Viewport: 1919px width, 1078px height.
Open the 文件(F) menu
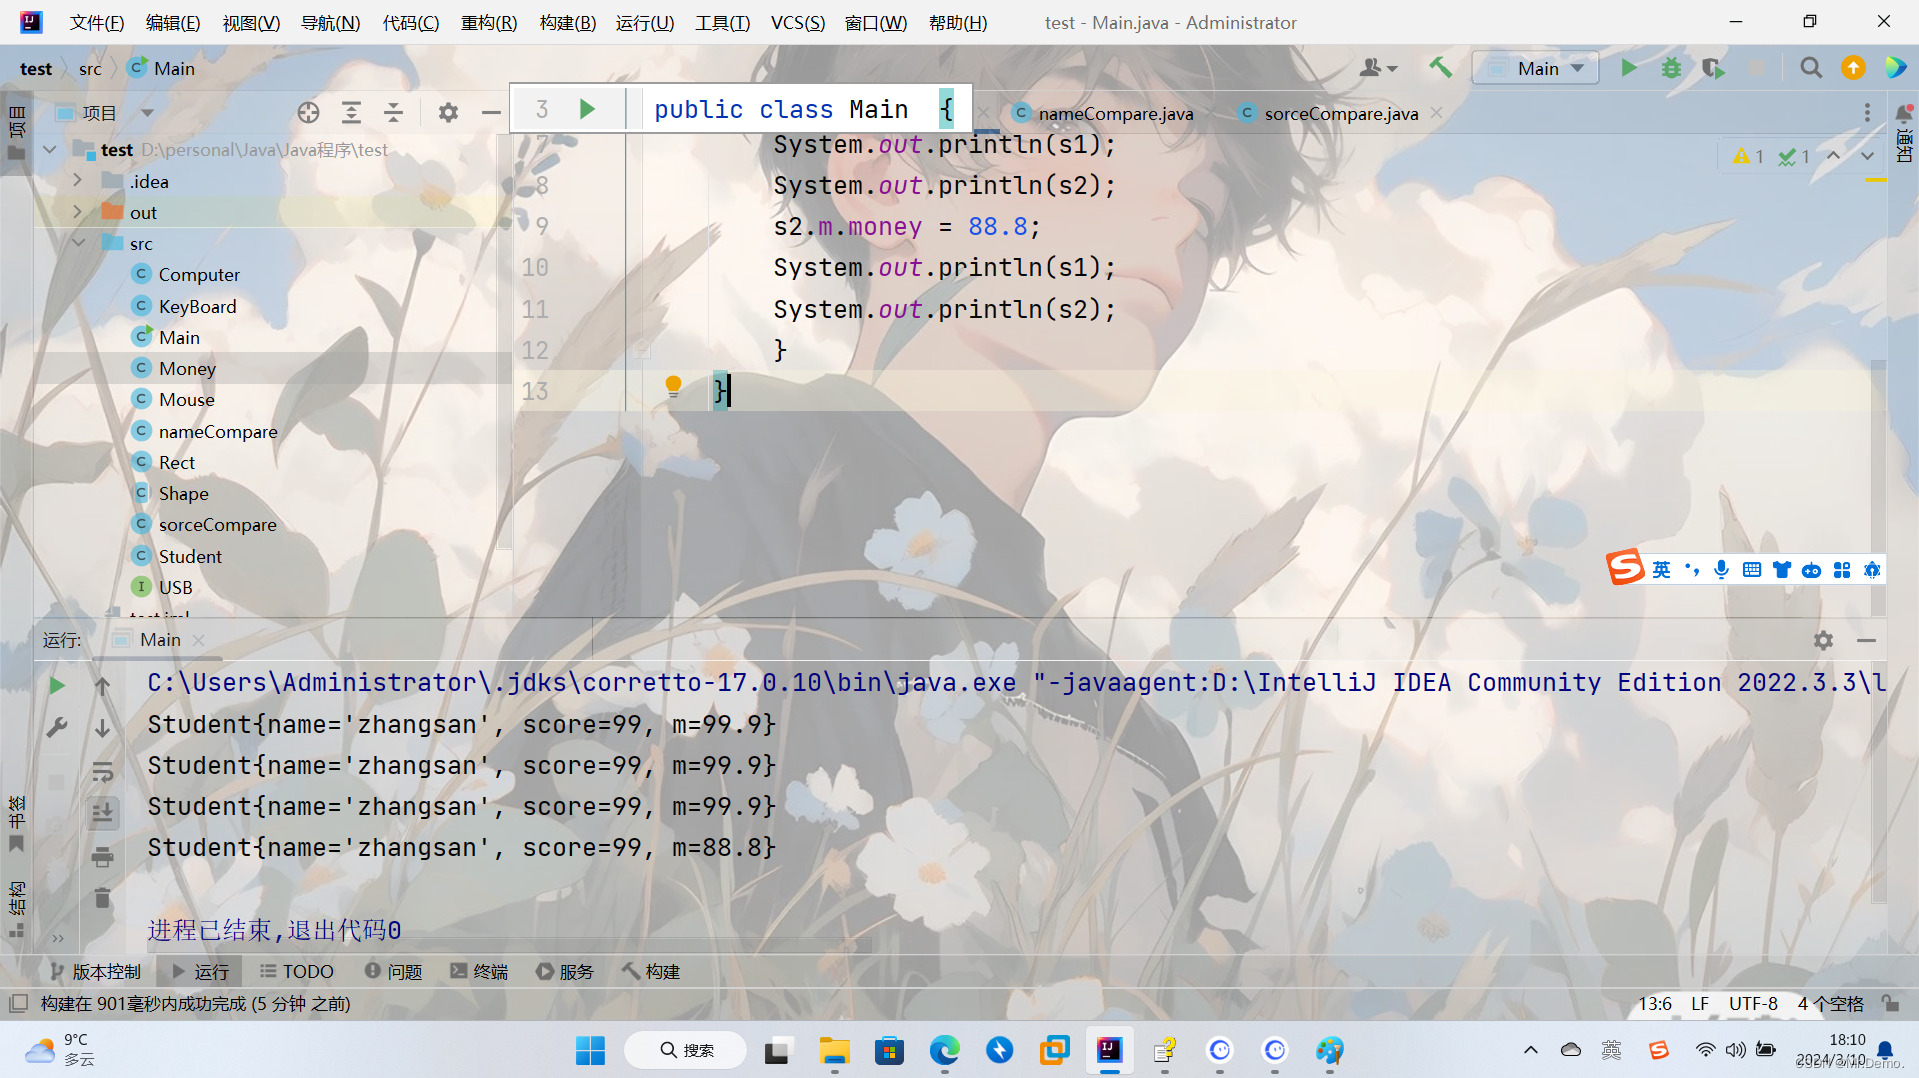pyautogui.click(x=97, y=22)
